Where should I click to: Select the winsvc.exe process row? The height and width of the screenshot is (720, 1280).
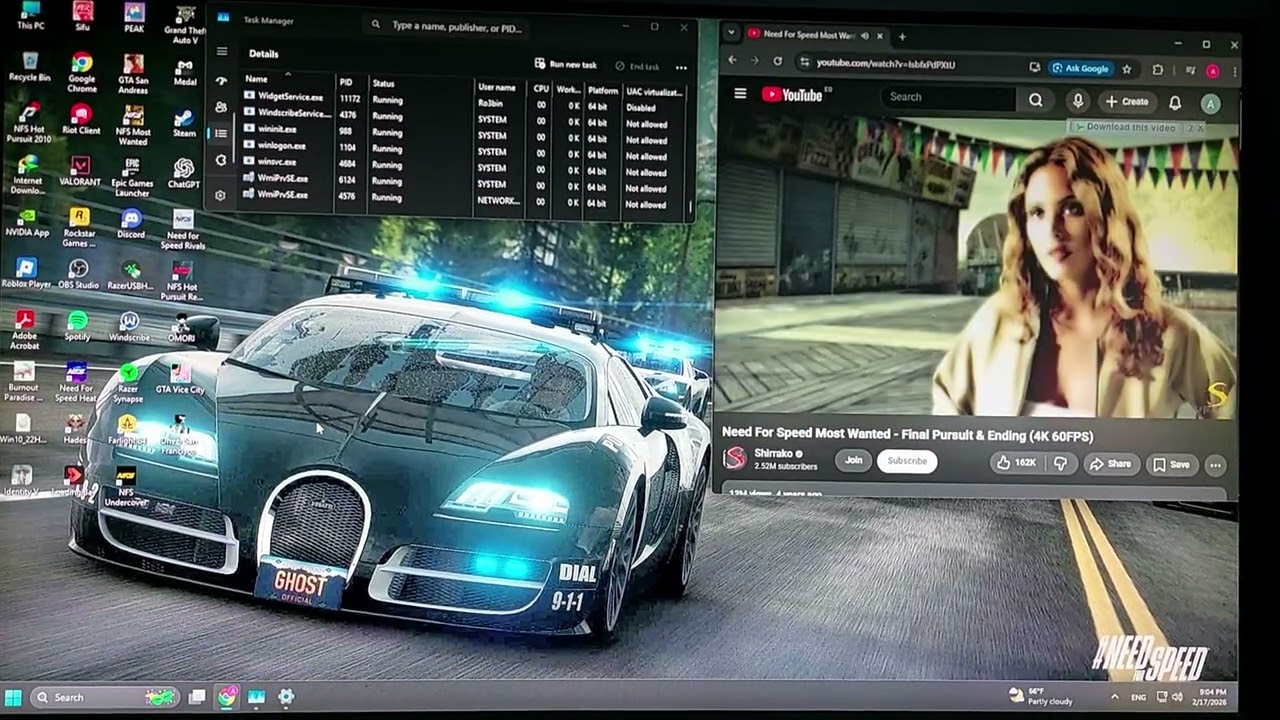point(466,164)
